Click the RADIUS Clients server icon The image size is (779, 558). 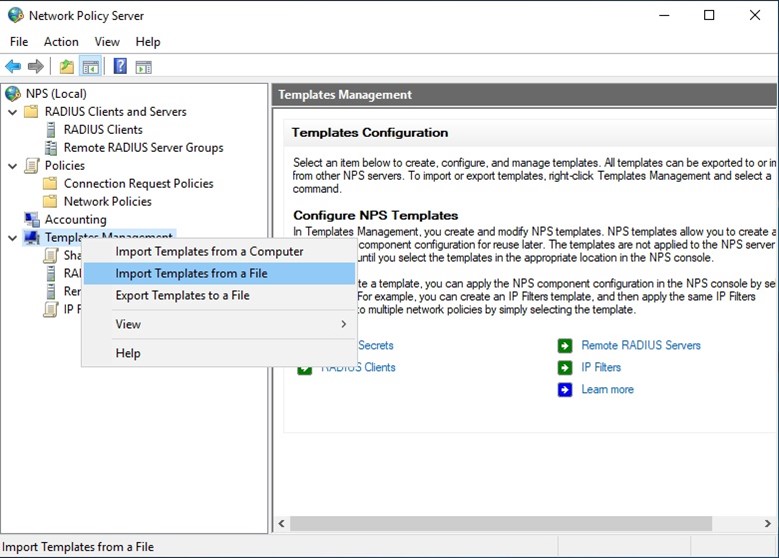tap(51, 130)
